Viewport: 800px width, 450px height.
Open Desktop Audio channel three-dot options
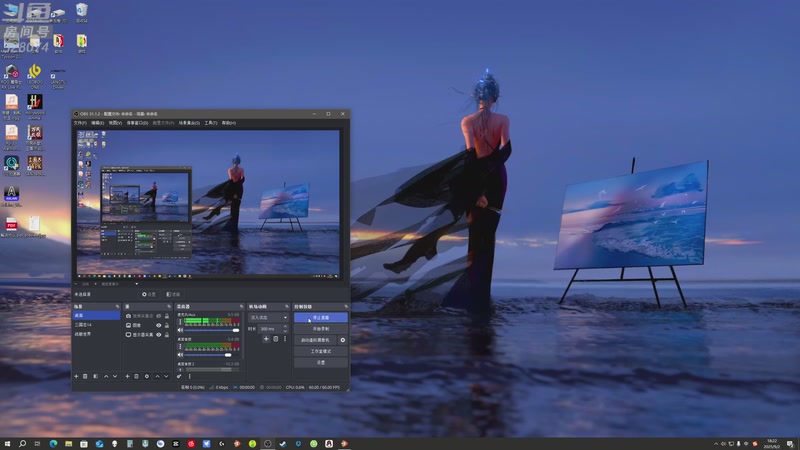pos(180,346)
